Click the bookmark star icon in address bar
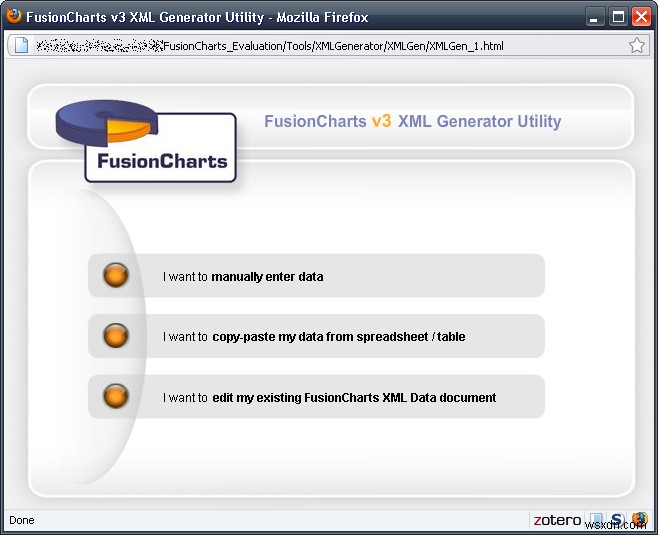The width and height of the screenshot is (658, 535). tap(637, 45)
